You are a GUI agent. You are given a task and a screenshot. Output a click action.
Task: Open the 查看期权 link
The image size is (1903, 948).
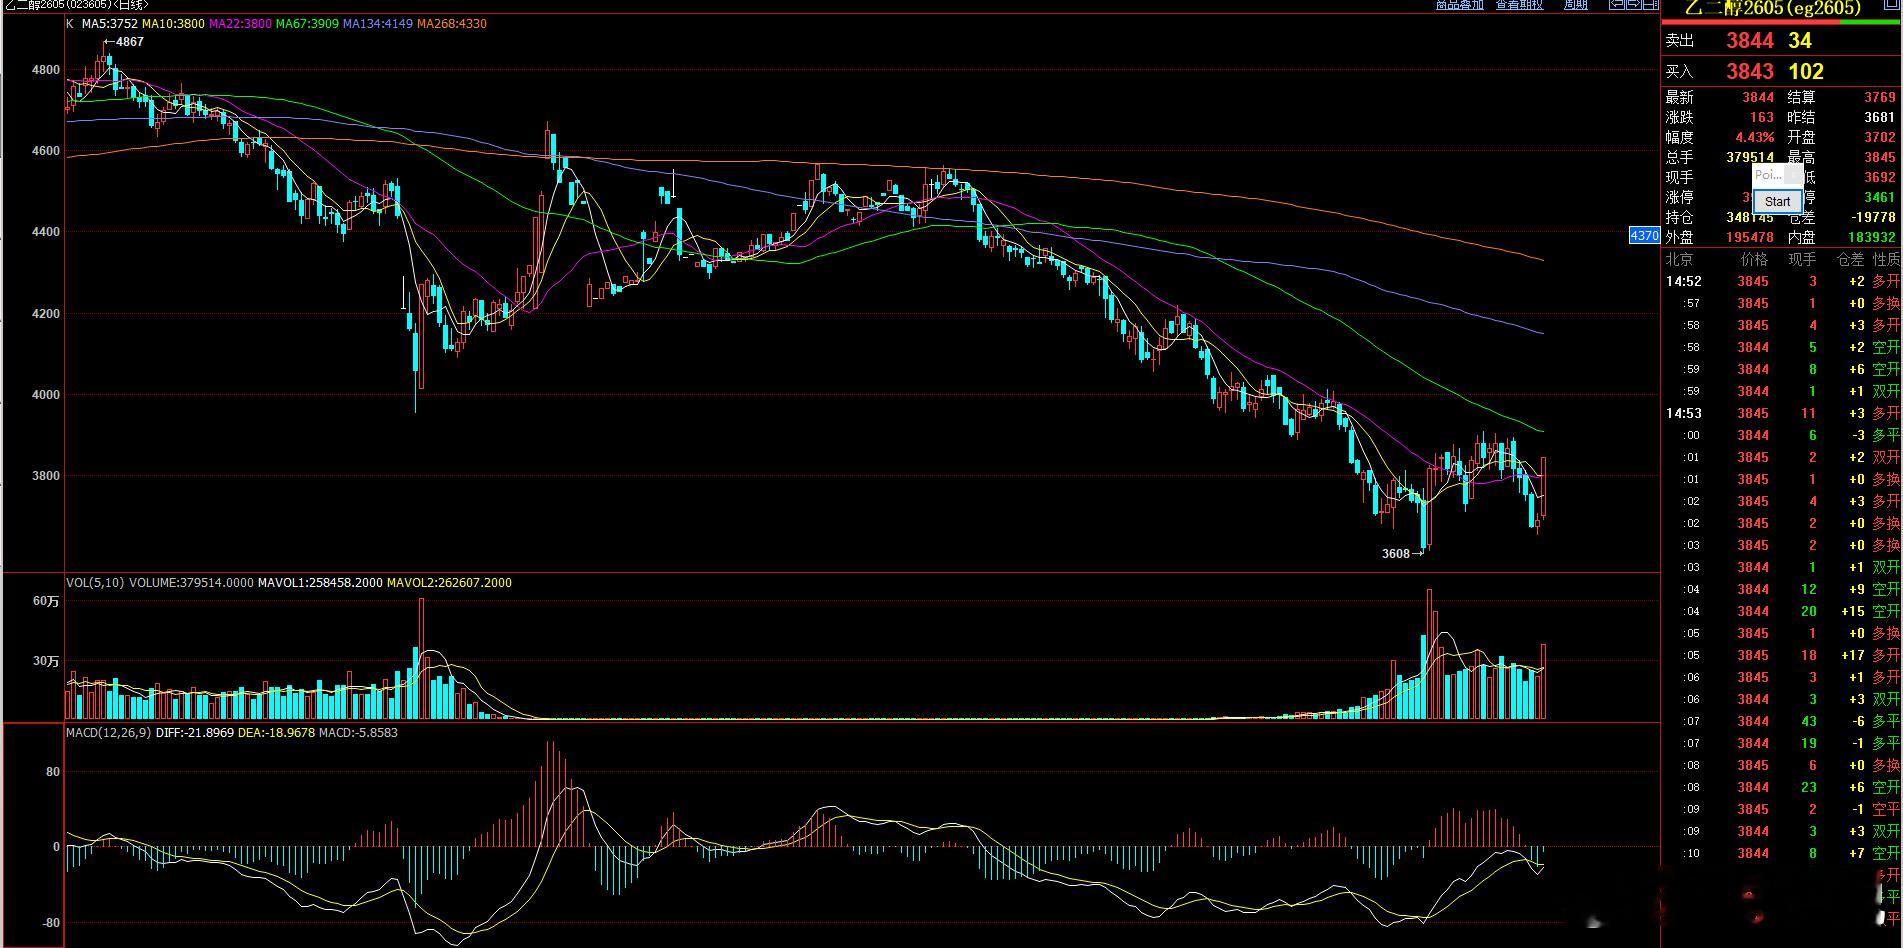tap(1519, 5)
